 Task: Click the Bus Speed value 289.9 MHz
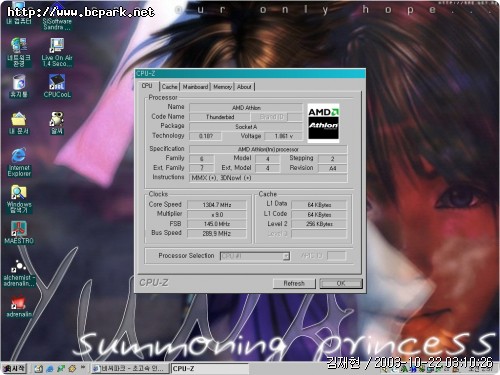point(217,233)
